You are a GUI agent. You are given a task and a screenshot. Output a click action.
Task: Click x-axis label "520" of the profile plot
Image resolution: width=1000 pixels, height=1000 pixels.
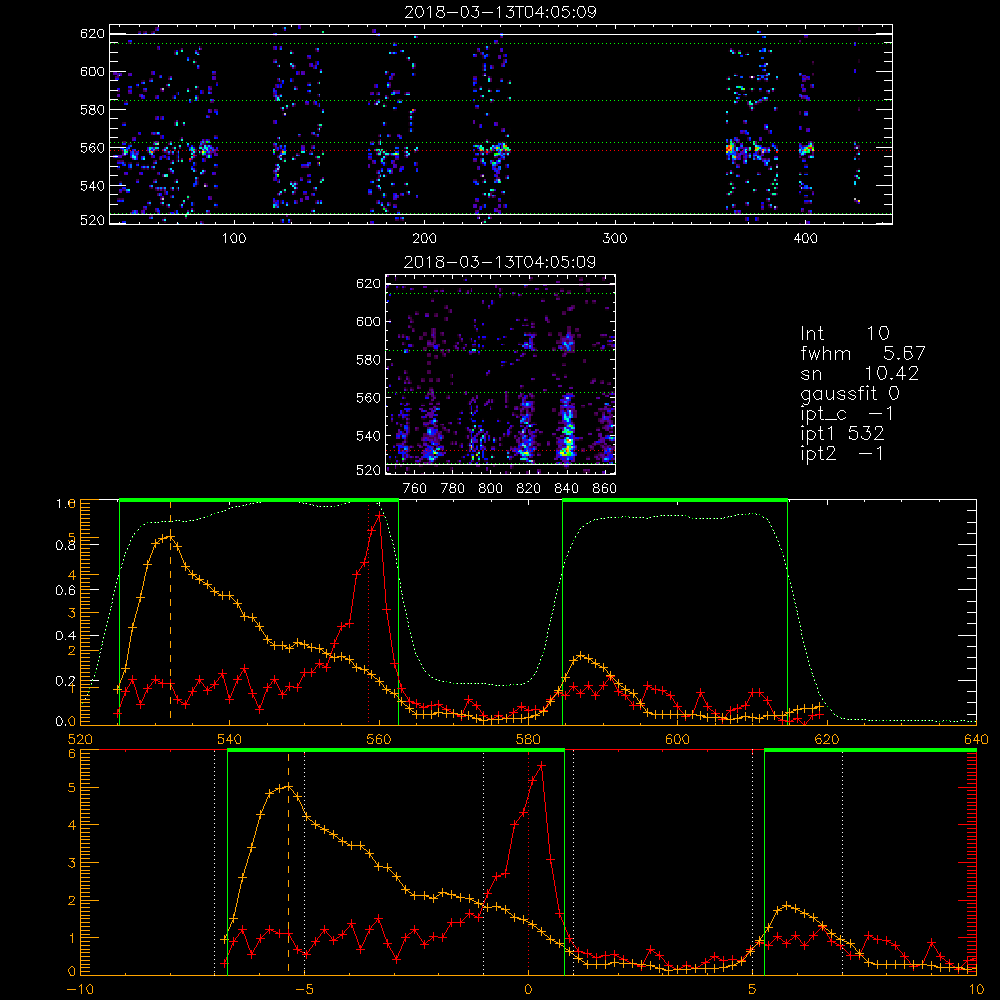(x=80, y=739)
